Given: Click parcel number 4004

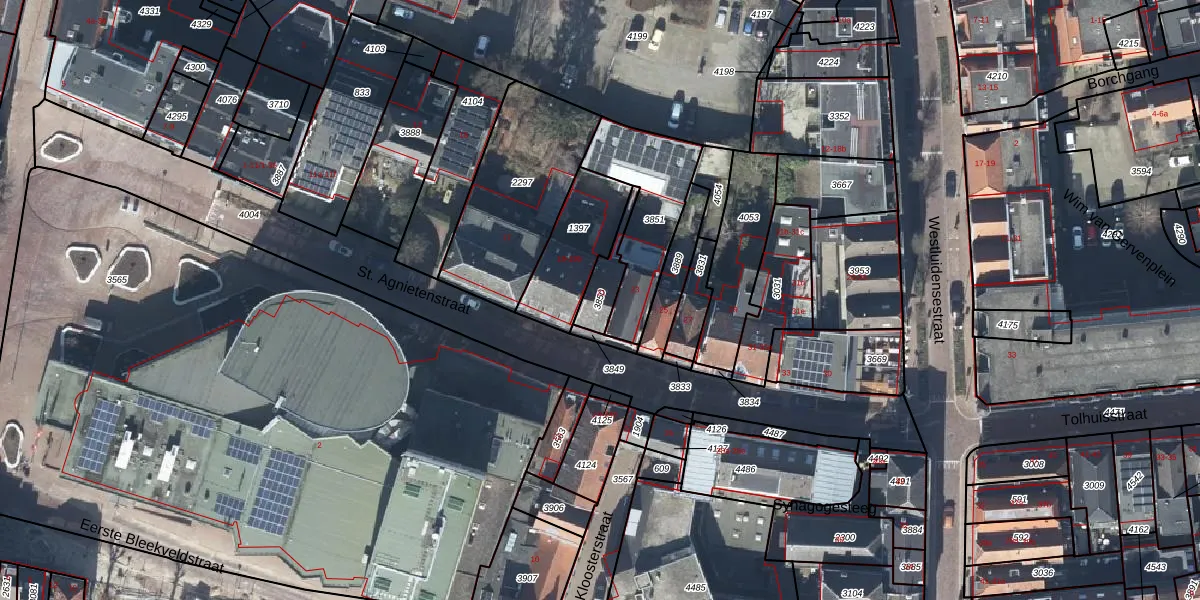Looking at the screenshot, I should (x=249, y=214).
